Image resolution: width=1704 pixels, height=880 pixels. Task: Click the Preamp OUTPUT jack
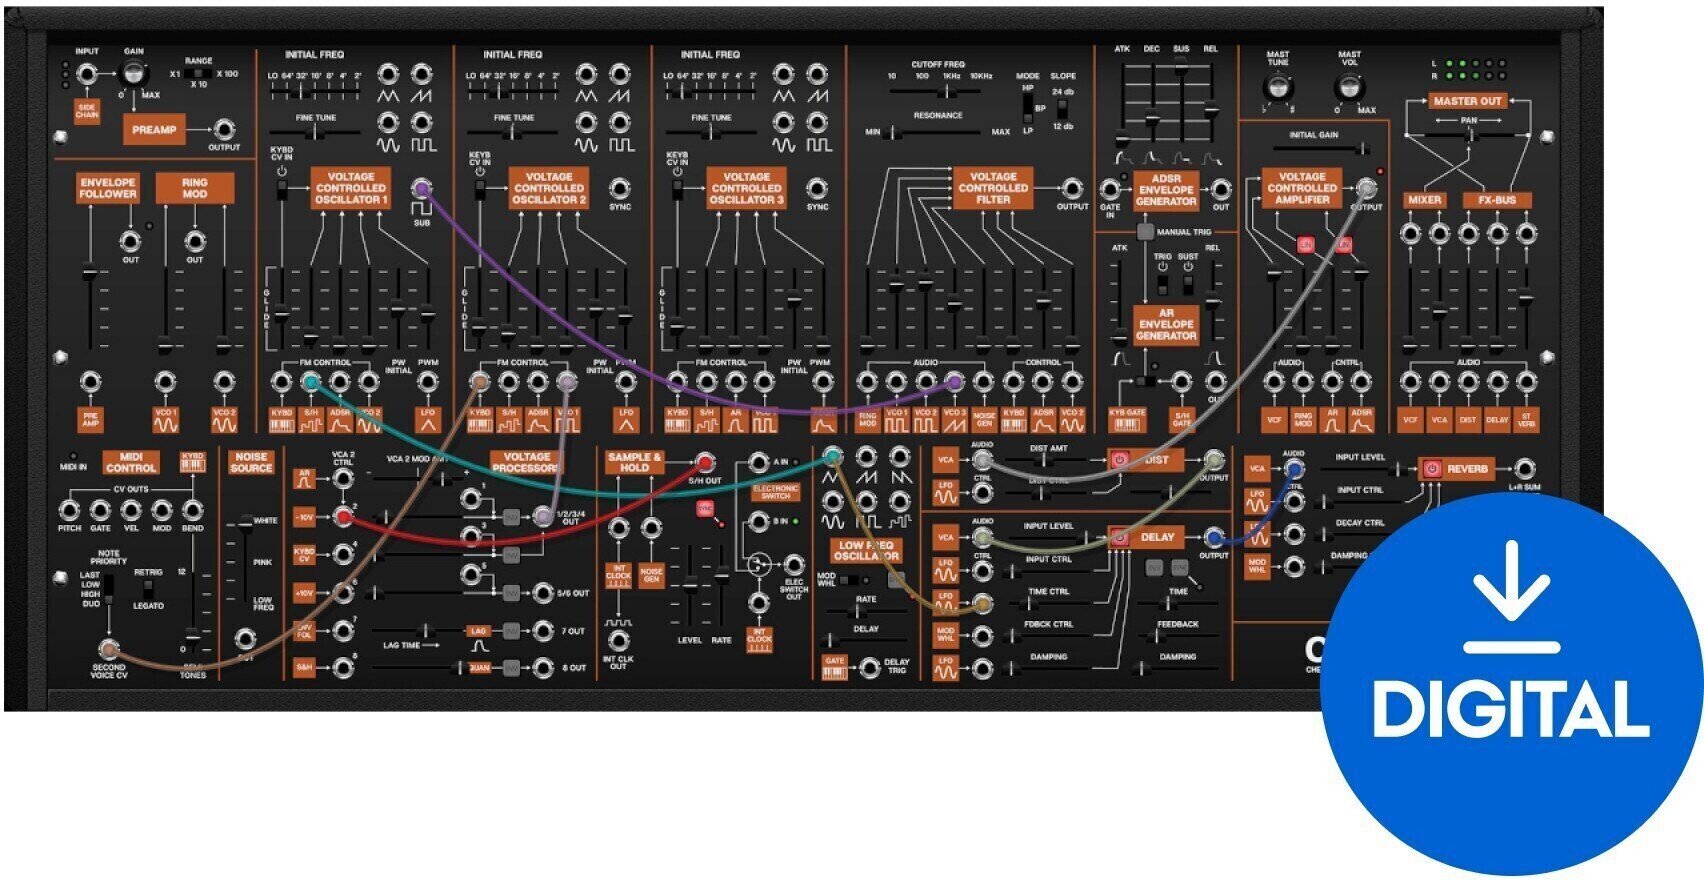click(x=225, y=129)
